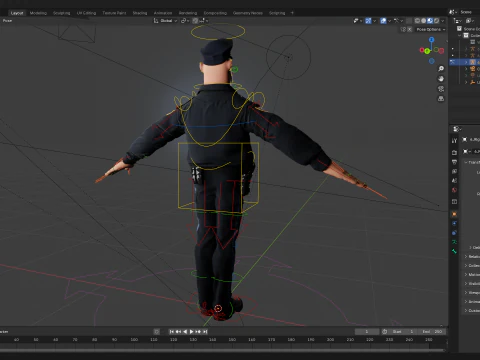The image size is (480, 360).
Task: Expand the Relations panel in properties
Action: click(x=466, y=256)
